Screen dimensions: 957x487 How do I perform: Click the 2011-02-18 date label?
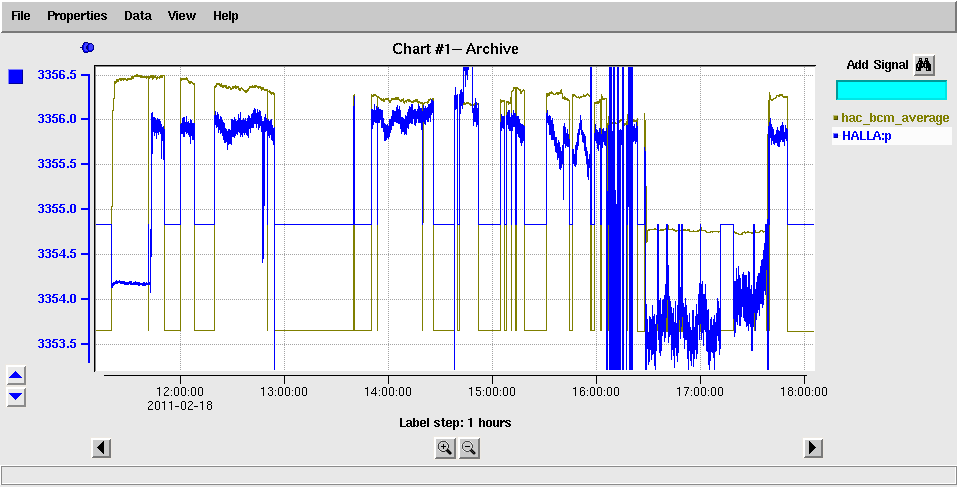(x=180, y=405)
